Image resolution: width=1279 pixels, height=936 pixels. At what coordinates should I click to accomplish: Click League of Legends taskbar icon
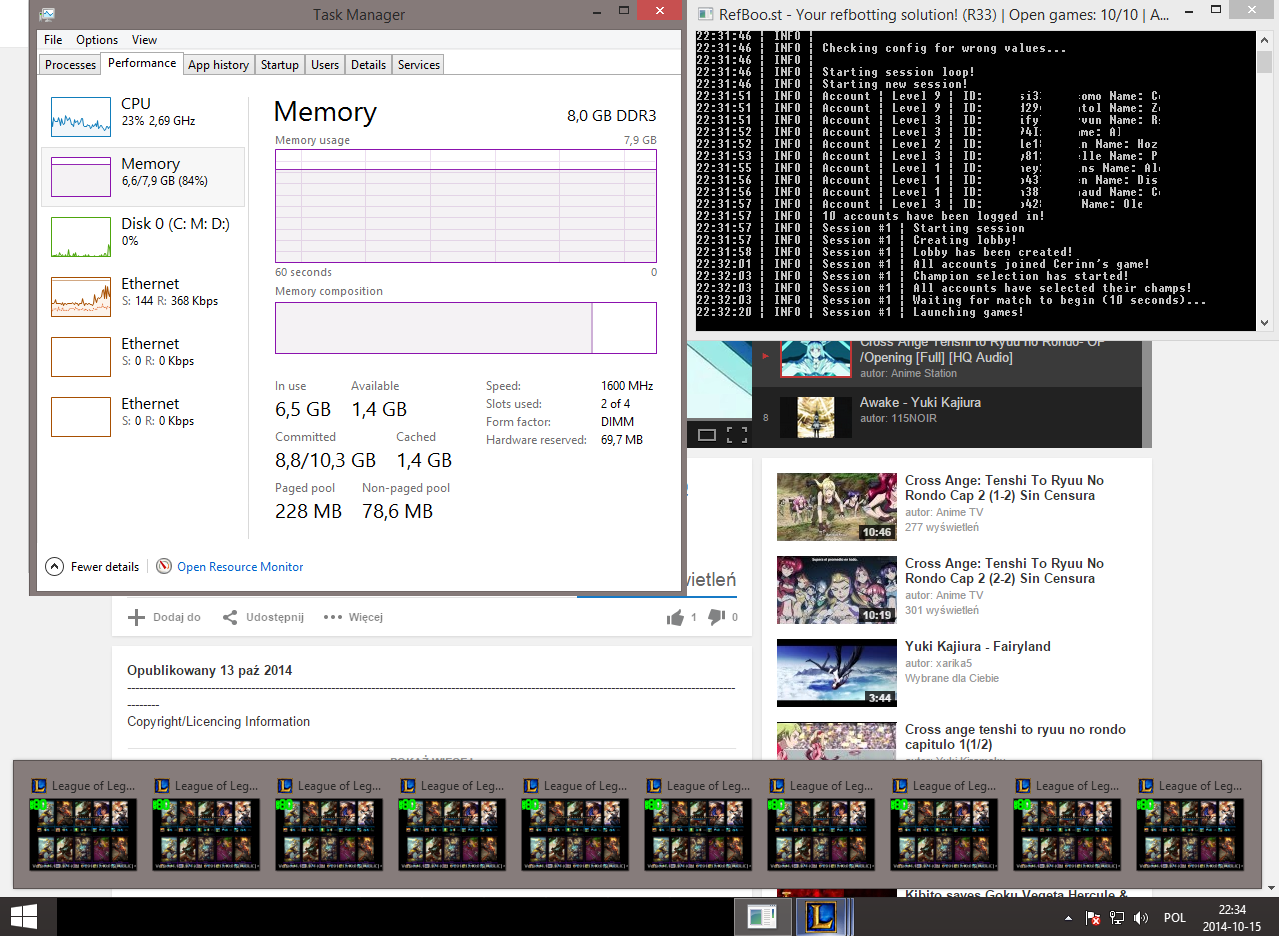click(x=822, y=917)
